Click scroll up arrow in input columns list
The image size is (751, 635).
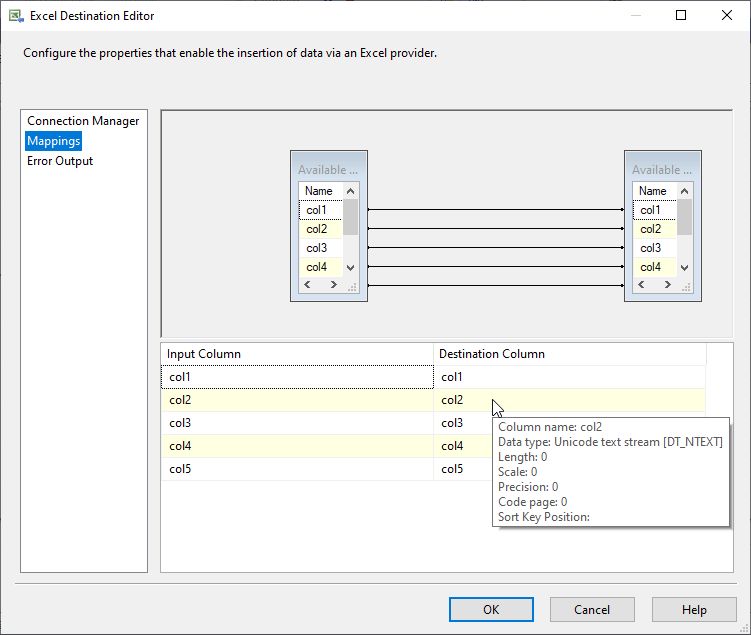[351, 191]
